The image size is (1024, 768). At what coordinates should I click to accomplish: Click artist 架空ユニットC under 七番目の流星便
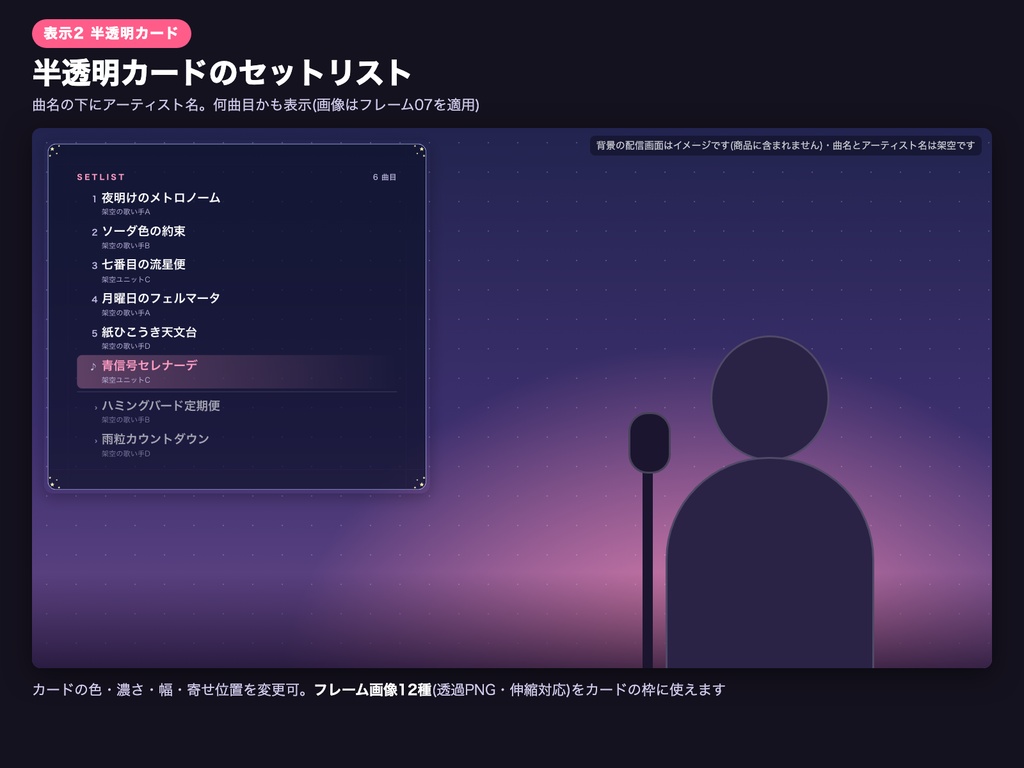tap(126, 280)
